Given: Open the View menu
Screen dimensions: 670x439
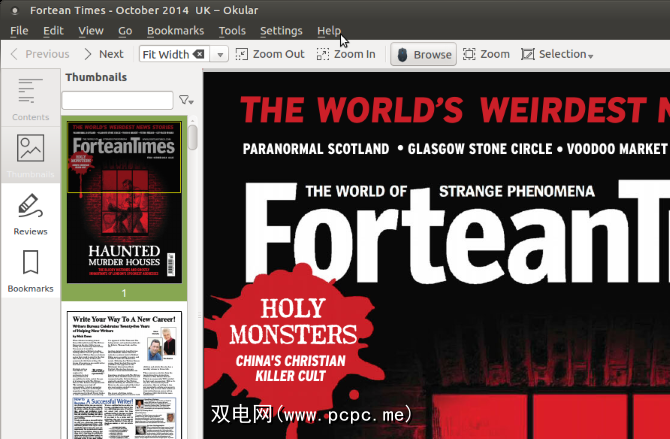Looking at the screenshot, I should 91,31.
